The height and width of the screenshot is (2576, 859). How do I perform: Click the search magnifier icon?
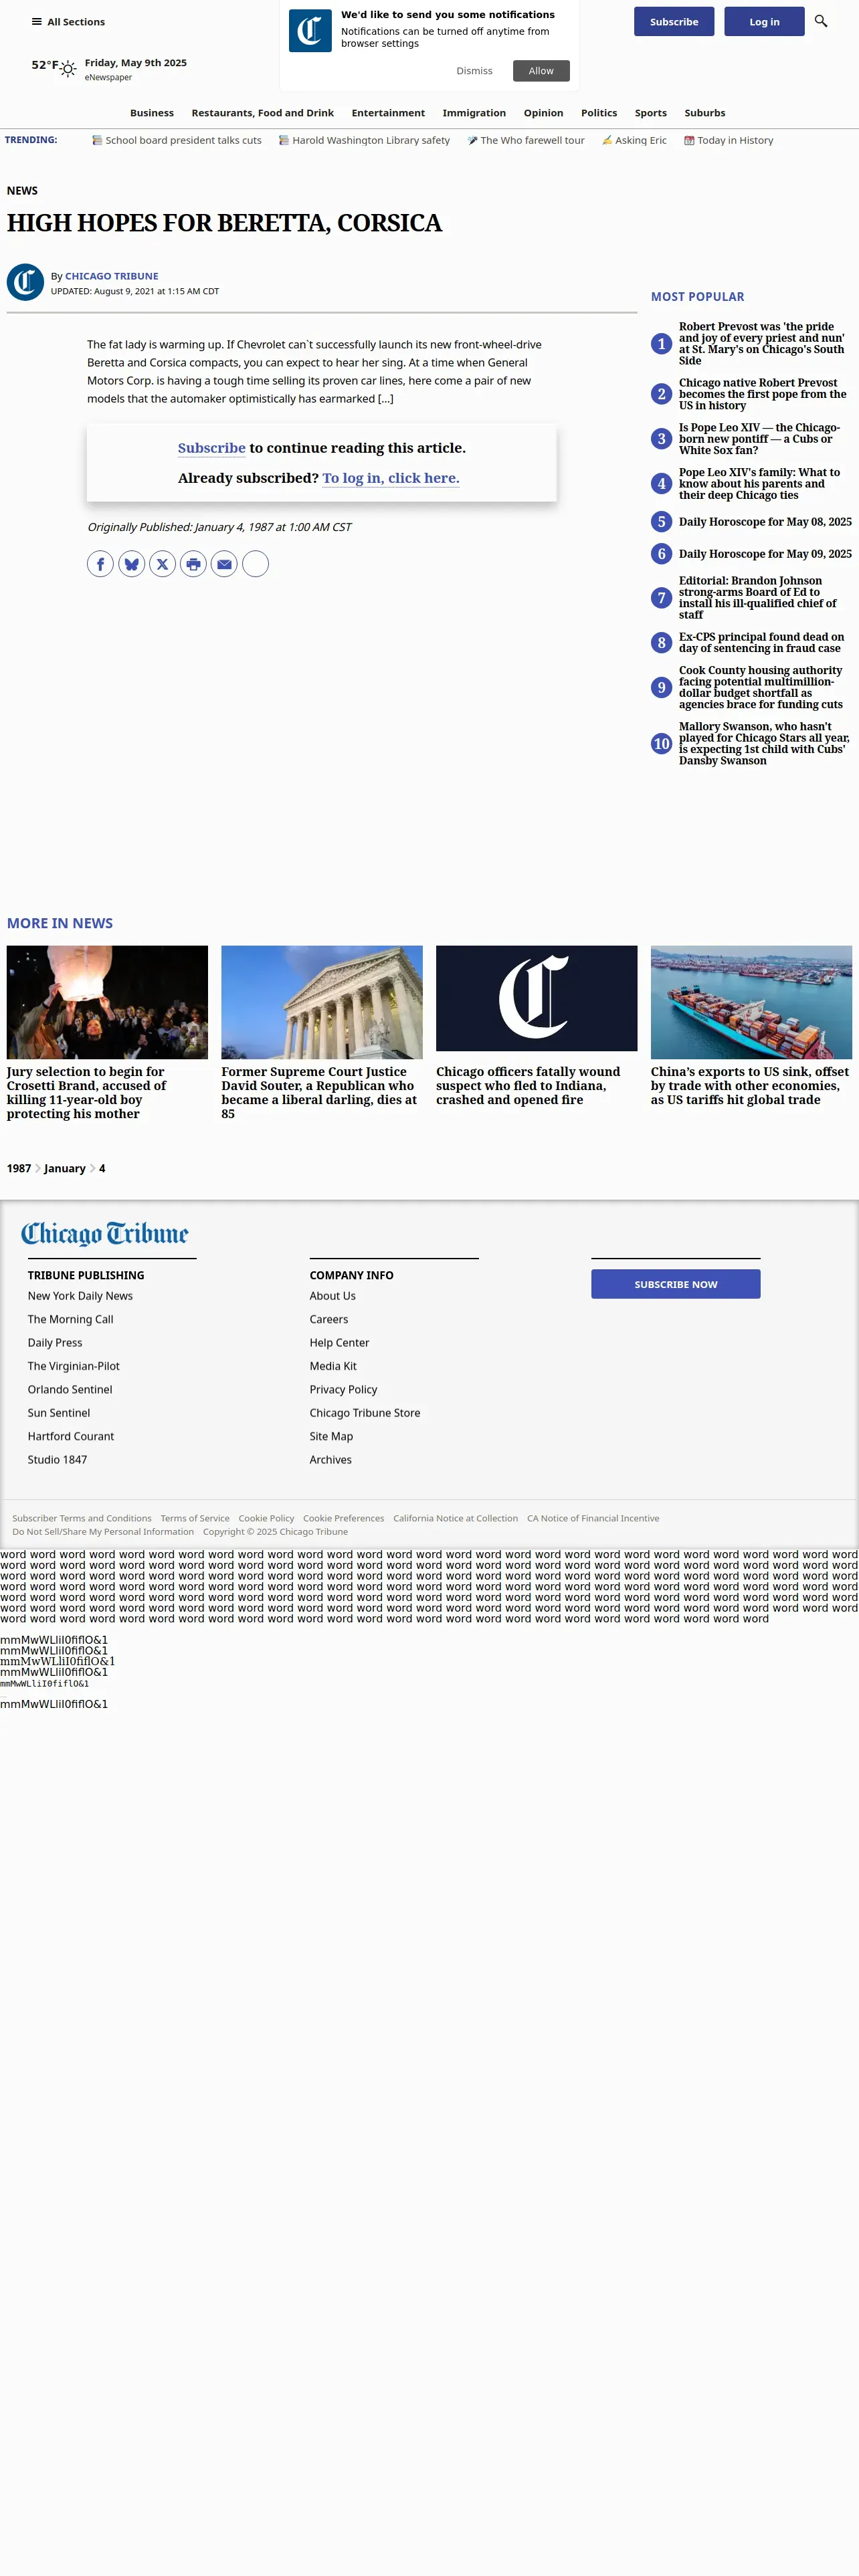821,21
